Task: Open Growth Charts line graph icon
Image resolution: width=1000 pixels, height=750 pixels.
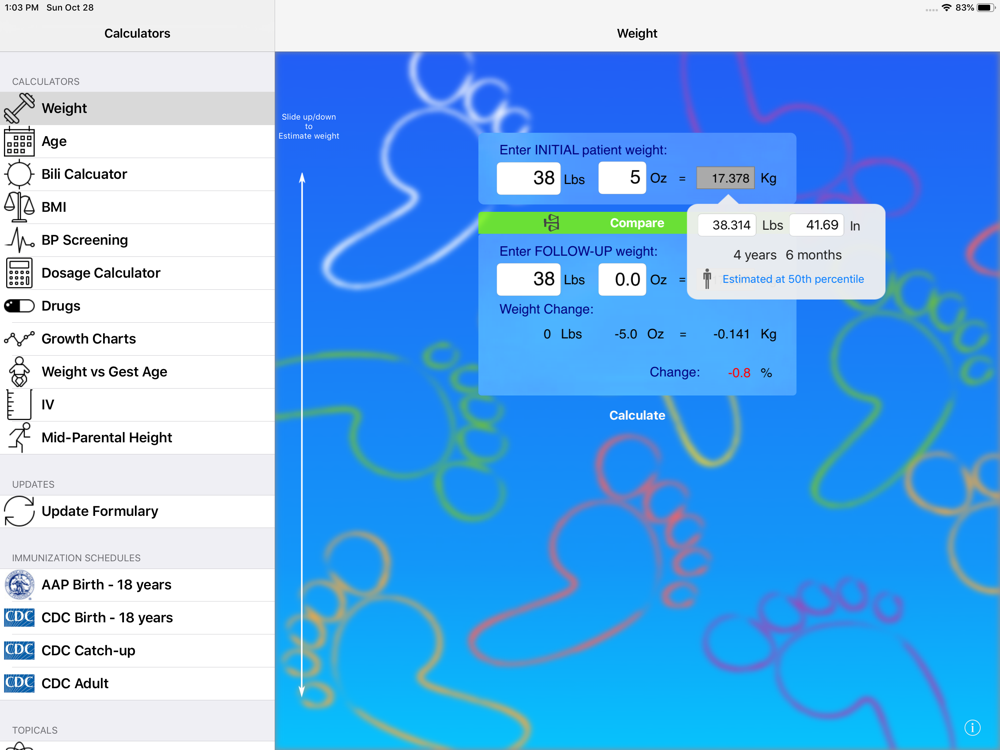Action: pos(19,339)
